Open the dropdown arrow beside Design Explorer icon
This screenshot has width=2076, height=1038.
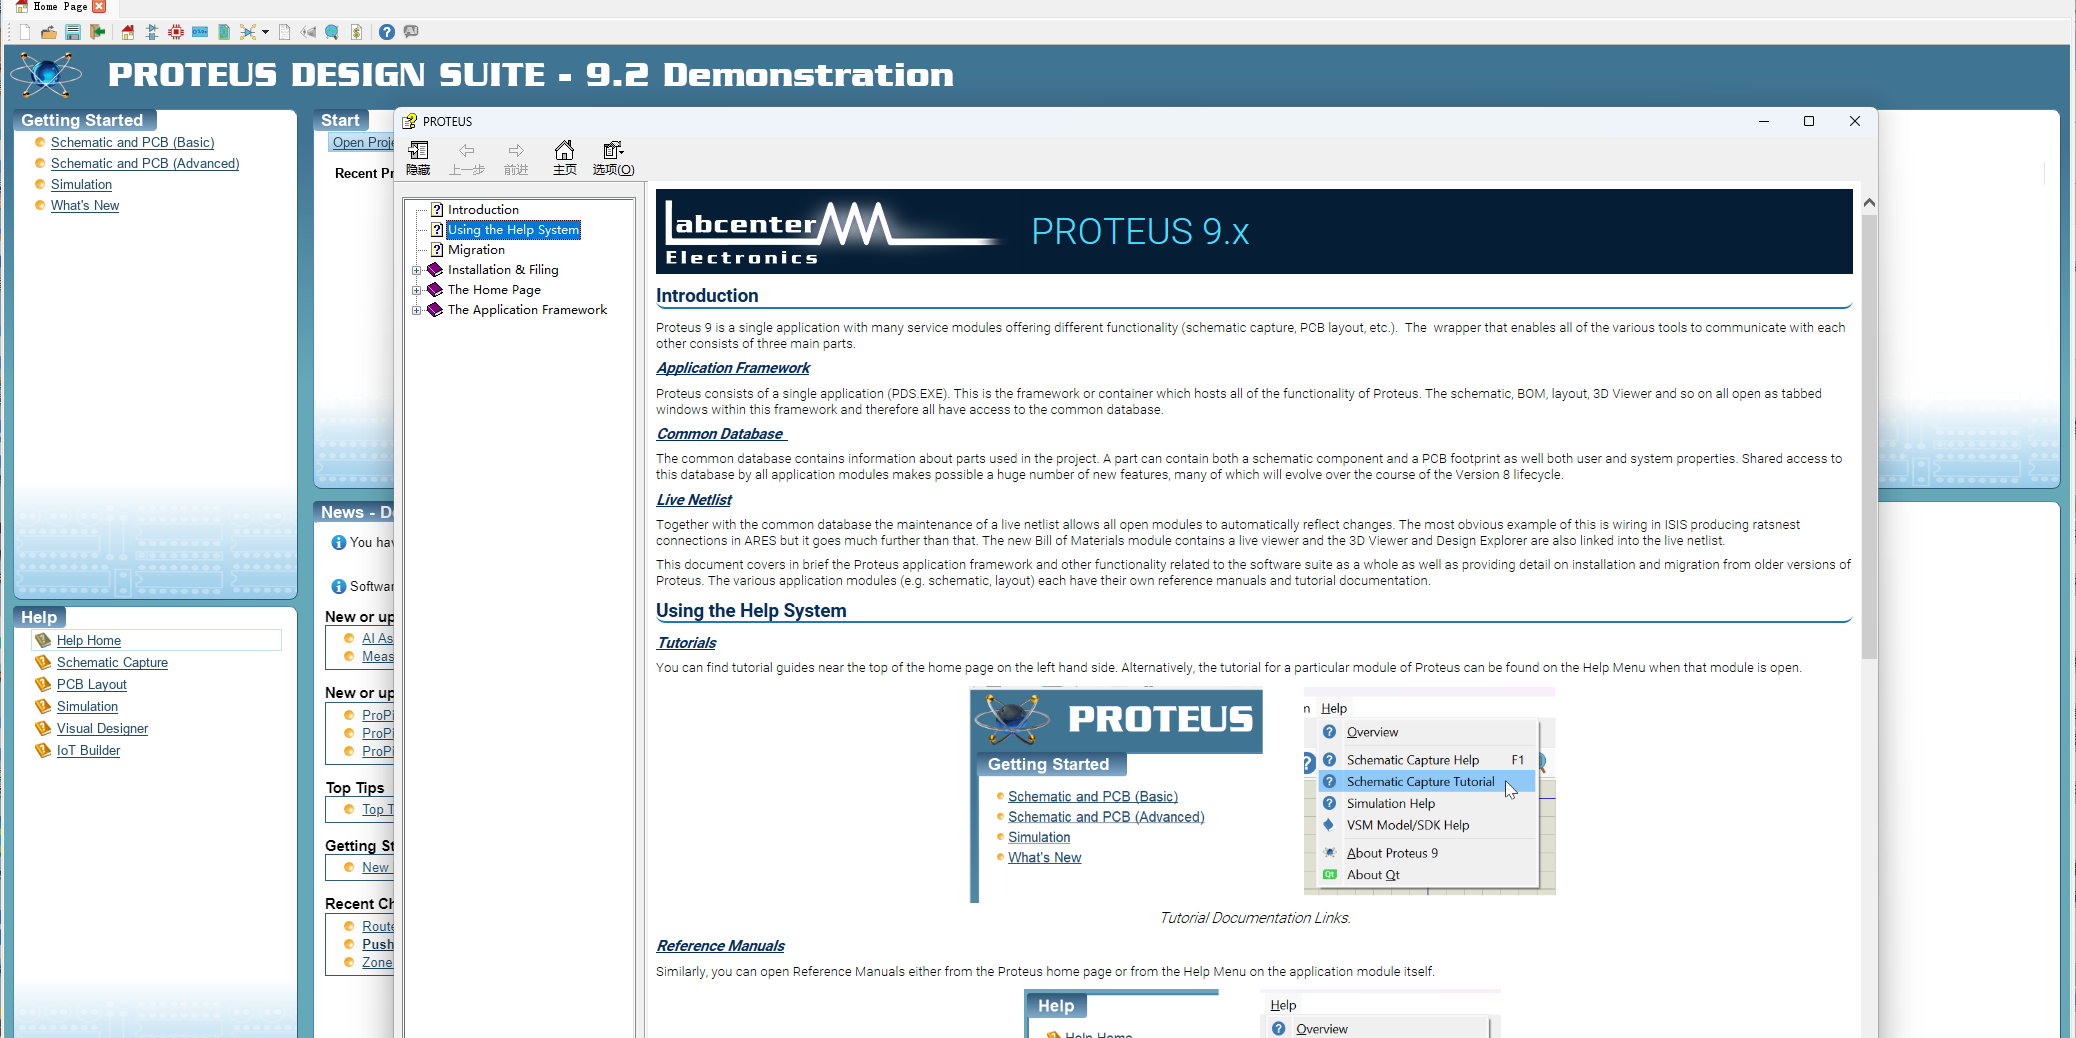[265, 32]
